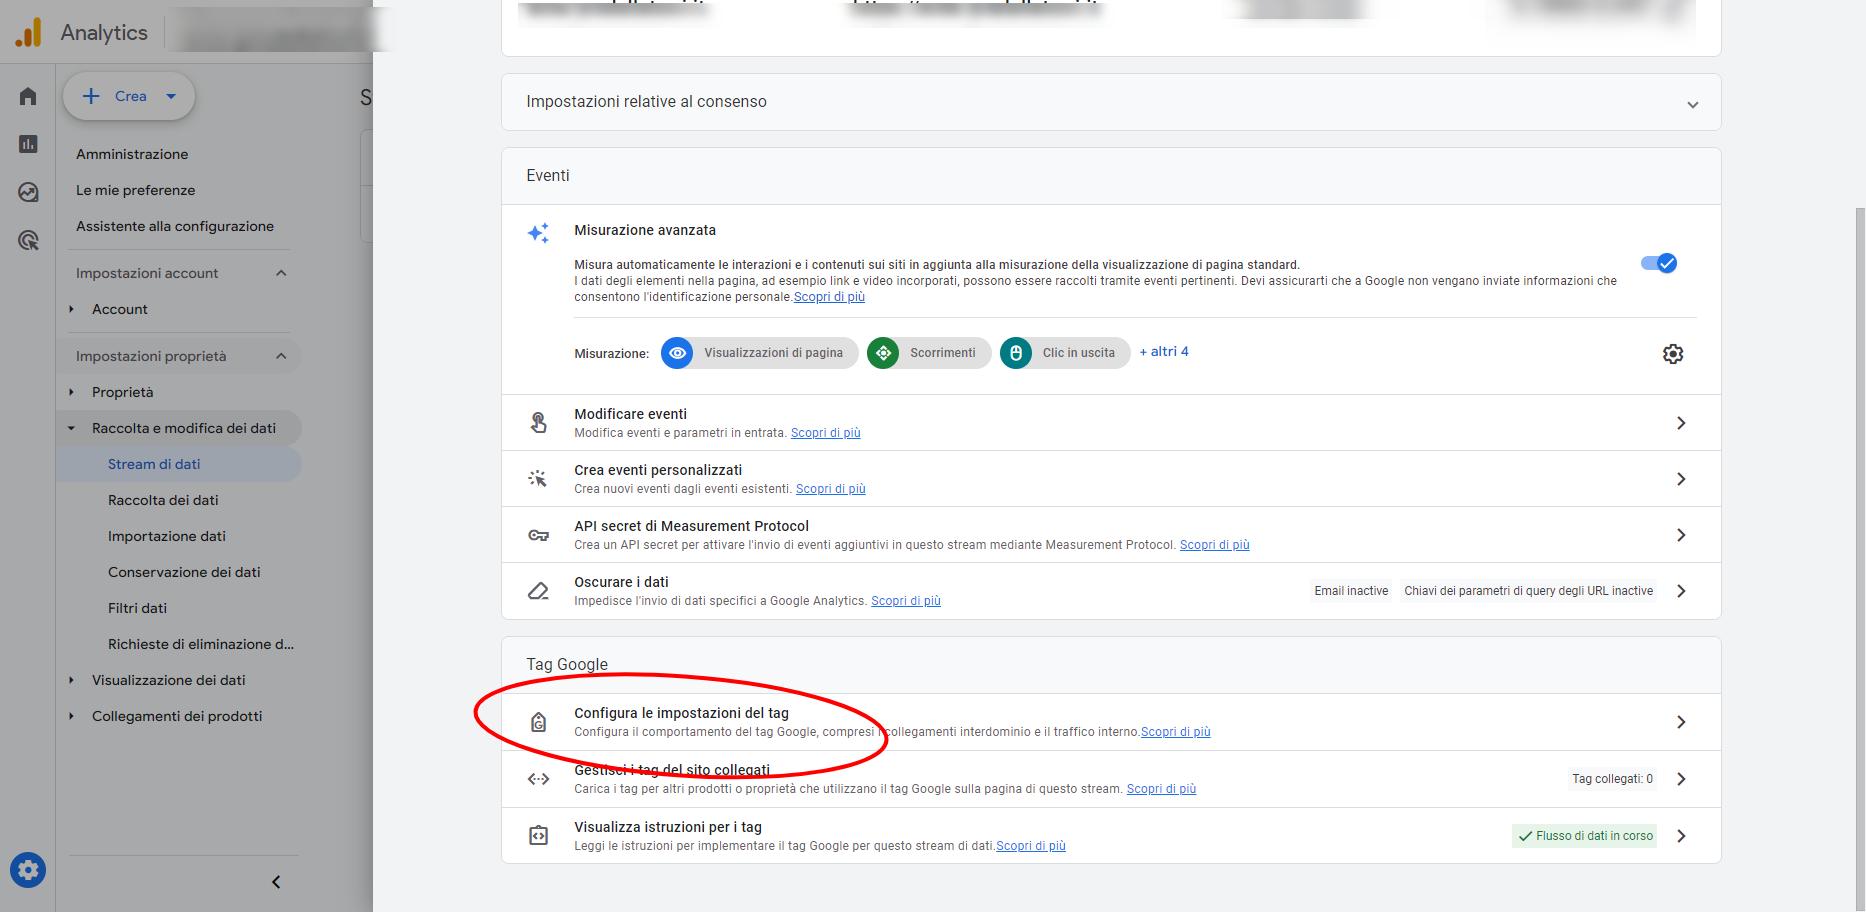
Task: Click the Analytics logo
Action: [x=28, y=33]
